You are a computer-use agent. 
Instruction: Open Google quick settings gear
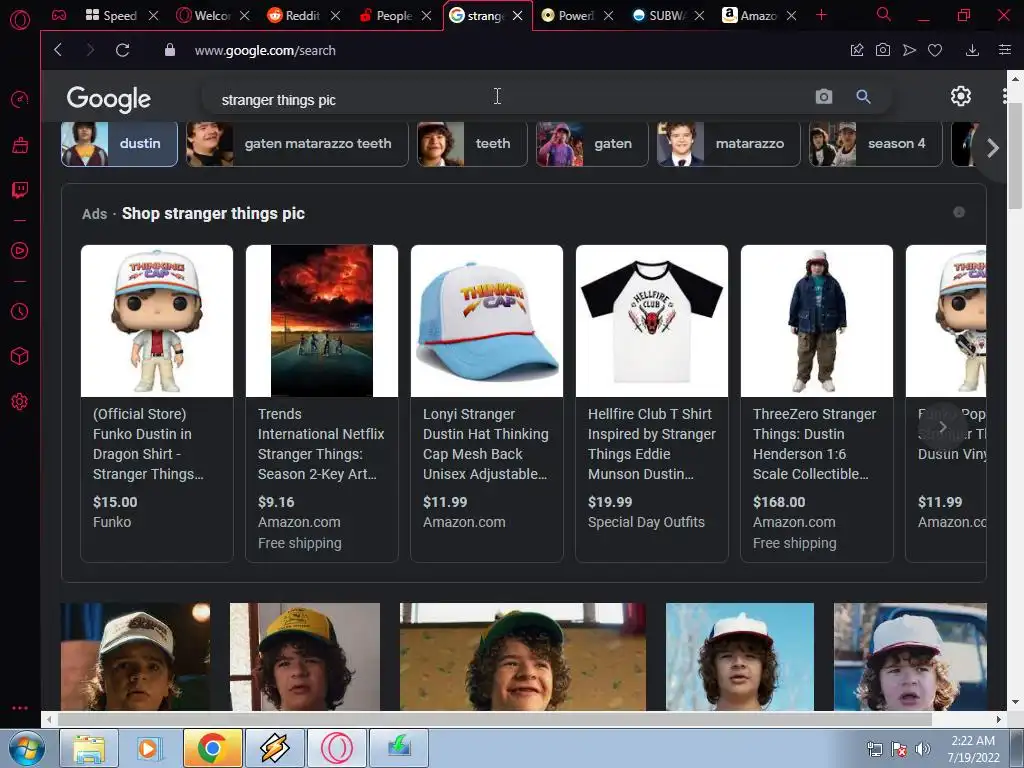point(961,97)
